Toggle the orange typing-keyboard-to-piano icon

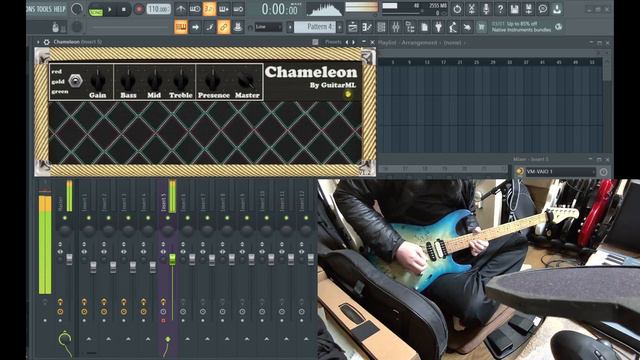click(181, 27)
